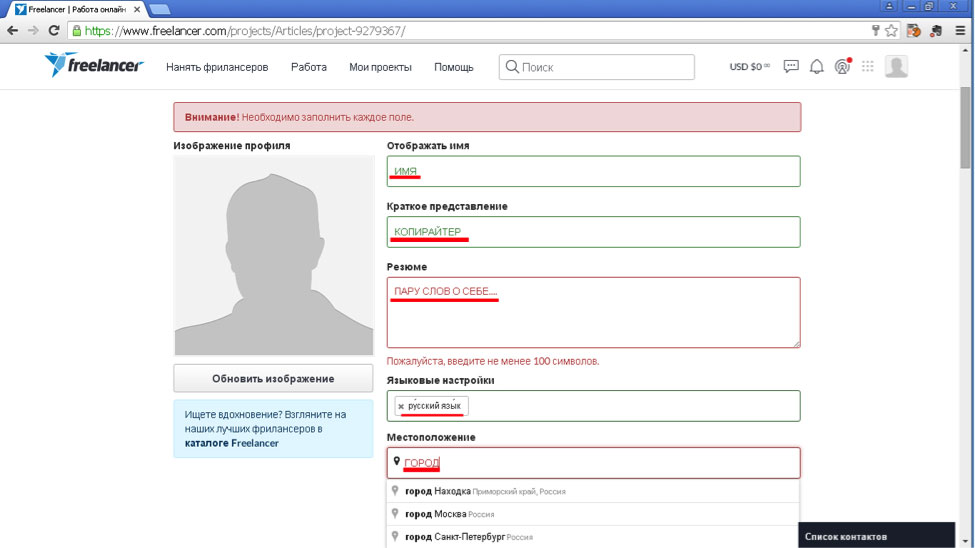Image resolution: width=975 pixels, height=548 pixels.
Task: Click the orange extension icon beside the bookmark star
Action: [913, 30]
